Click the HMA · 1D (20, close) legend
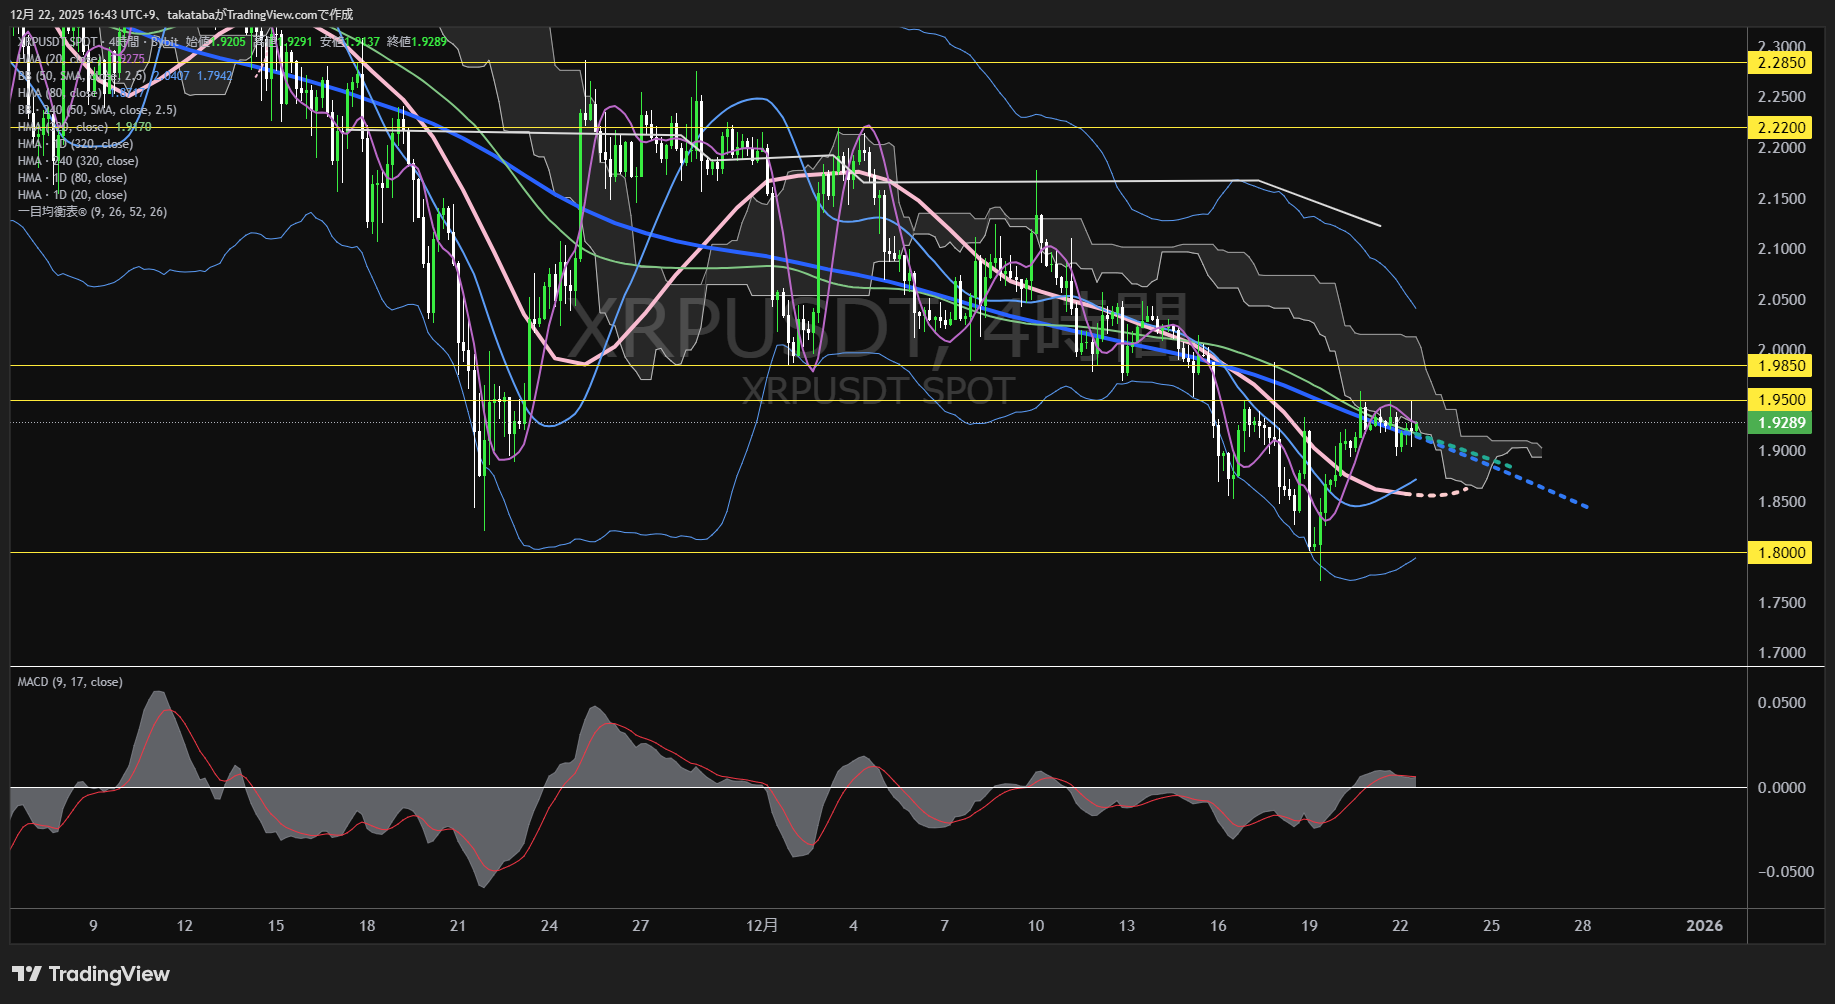The width and height of the screenshot is (1835, 1004). pos(72,195)
